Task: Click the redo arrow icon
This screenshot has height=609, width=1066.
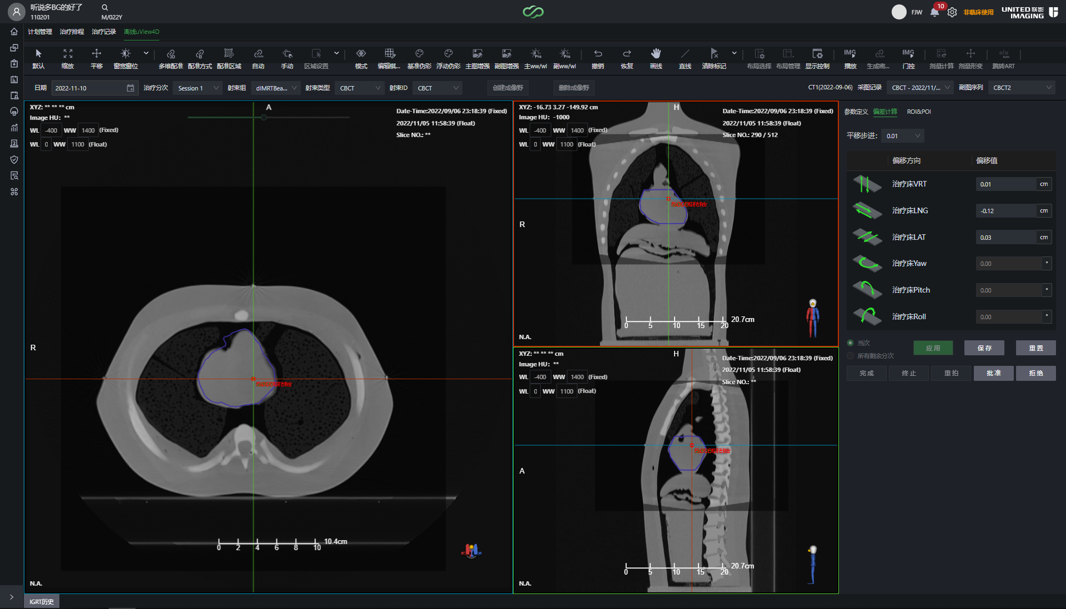Action: (627, 54)
